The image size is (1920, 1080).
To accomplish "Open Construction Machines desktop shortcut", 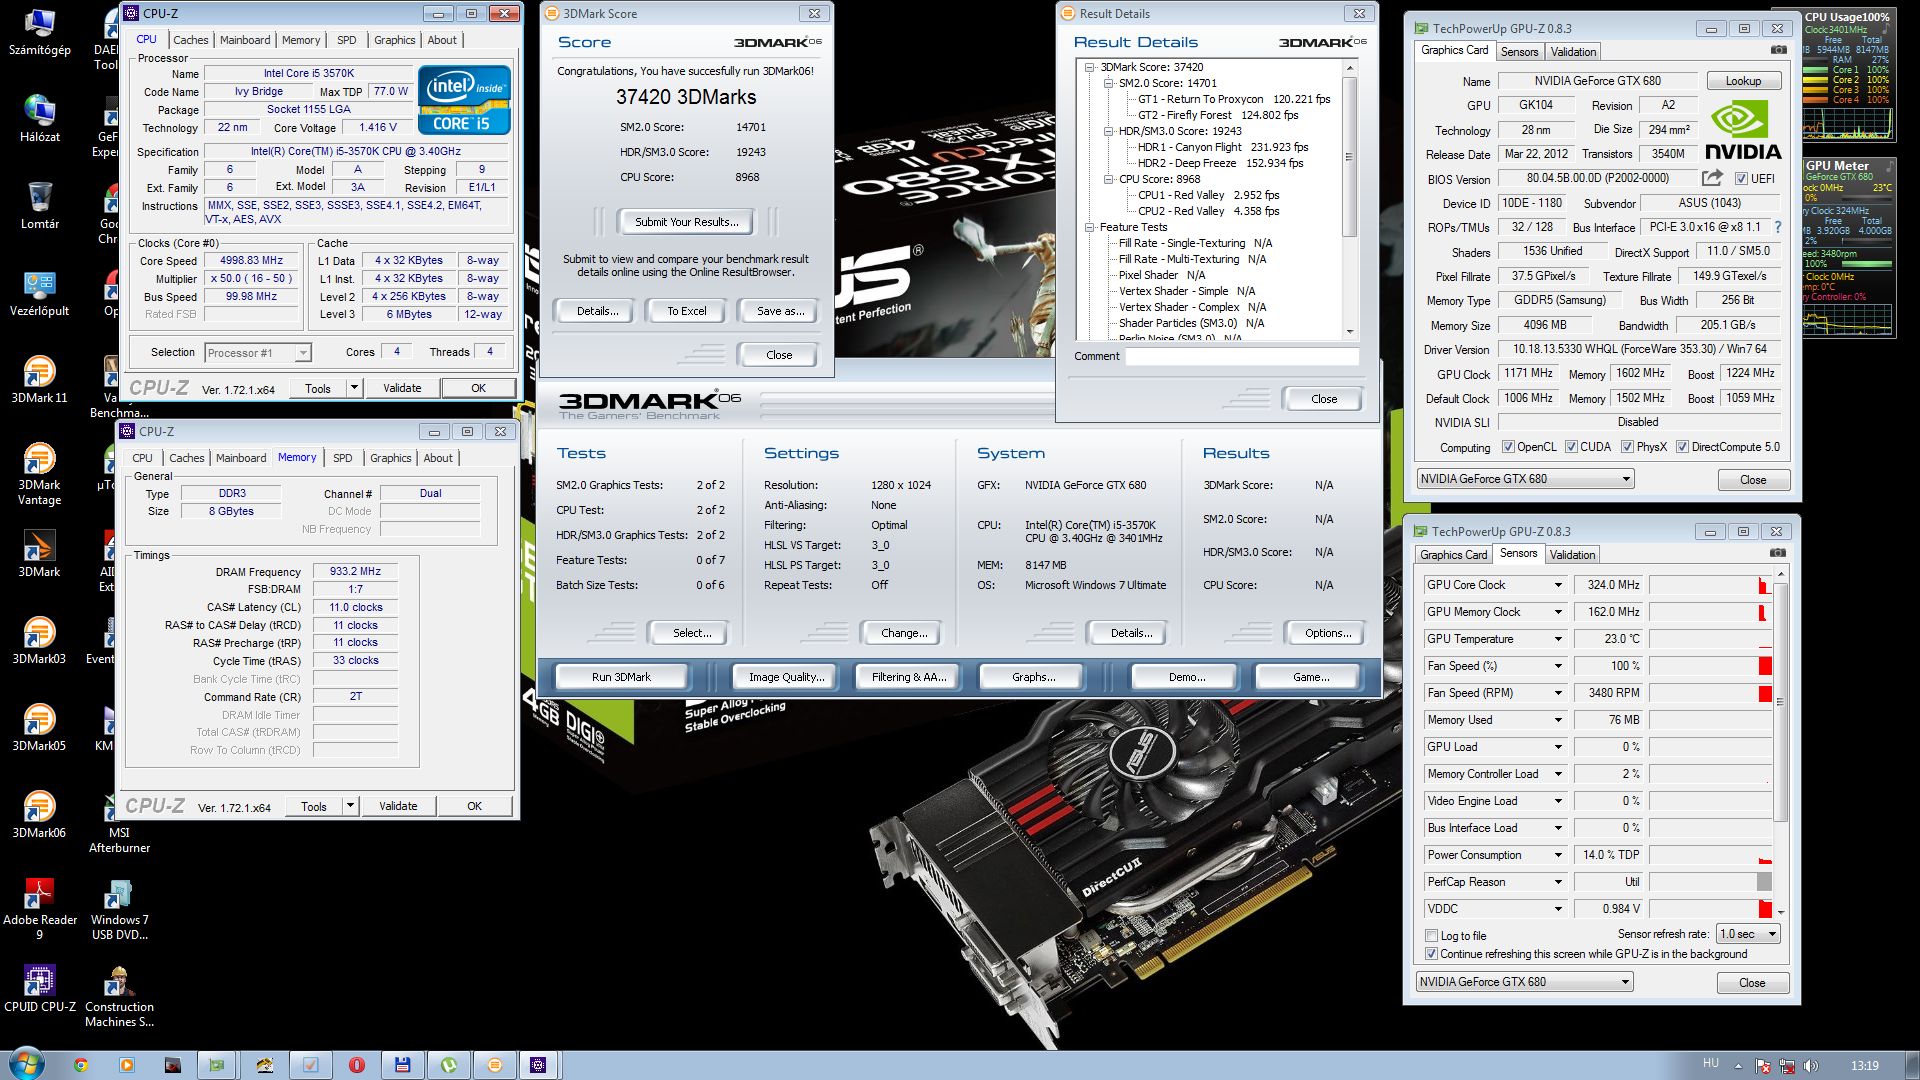I will pos(119,997).
